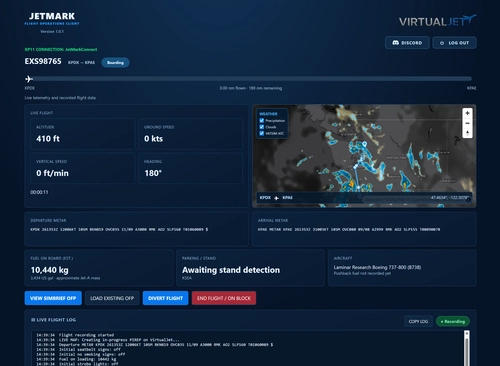This screenshot has height=366, width=500.
Task: Click the 00:00:11 elapsed timer
Action: [39, 192]
